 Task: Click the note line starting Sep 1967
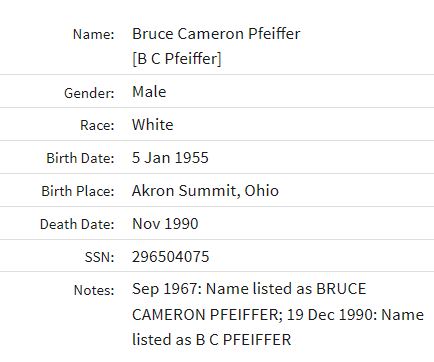click(x=249, y=289)
